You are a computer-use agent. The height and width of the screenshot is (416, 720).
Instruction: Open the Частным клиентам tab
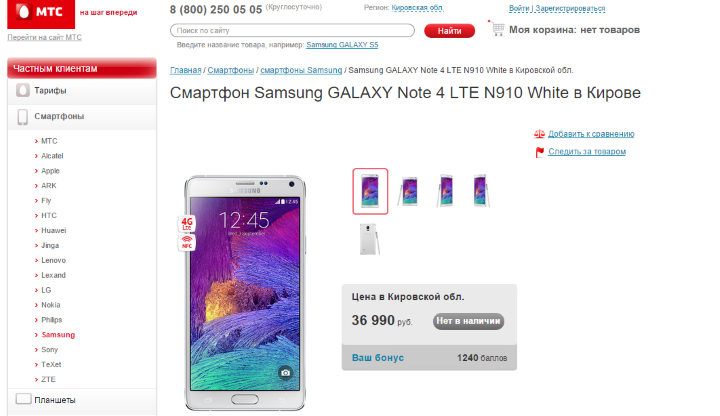[x=82, y=68]
